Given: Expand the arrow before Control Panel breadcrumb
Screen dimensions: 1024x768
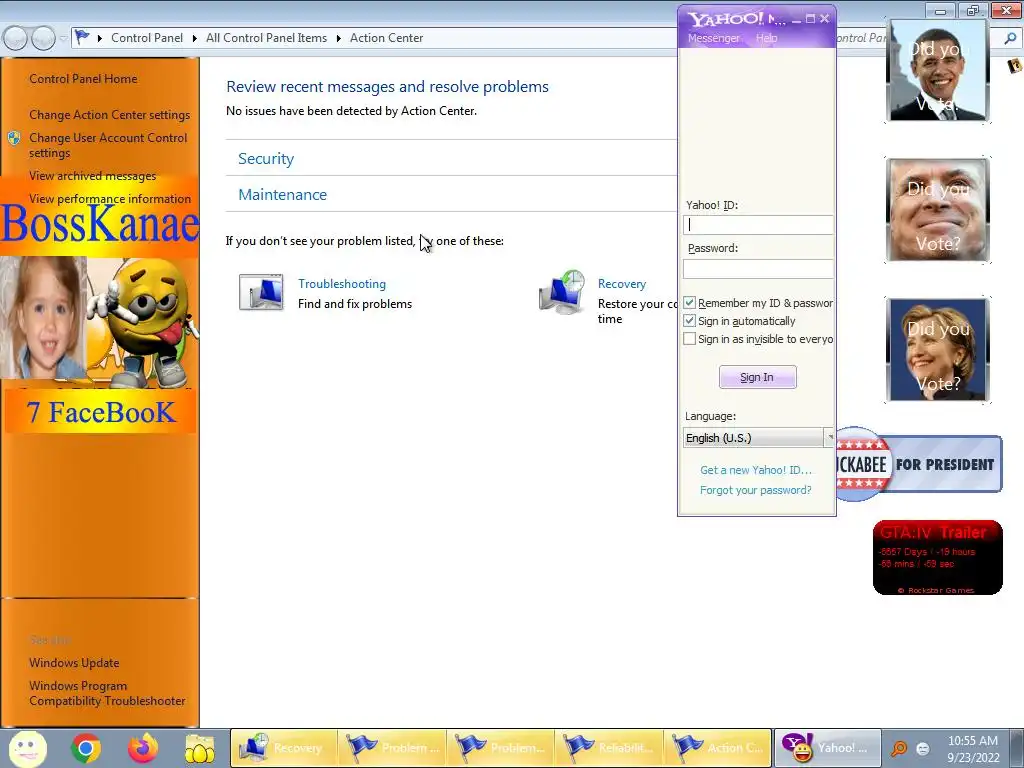Looking at the screenshot, I should (100, 38).
